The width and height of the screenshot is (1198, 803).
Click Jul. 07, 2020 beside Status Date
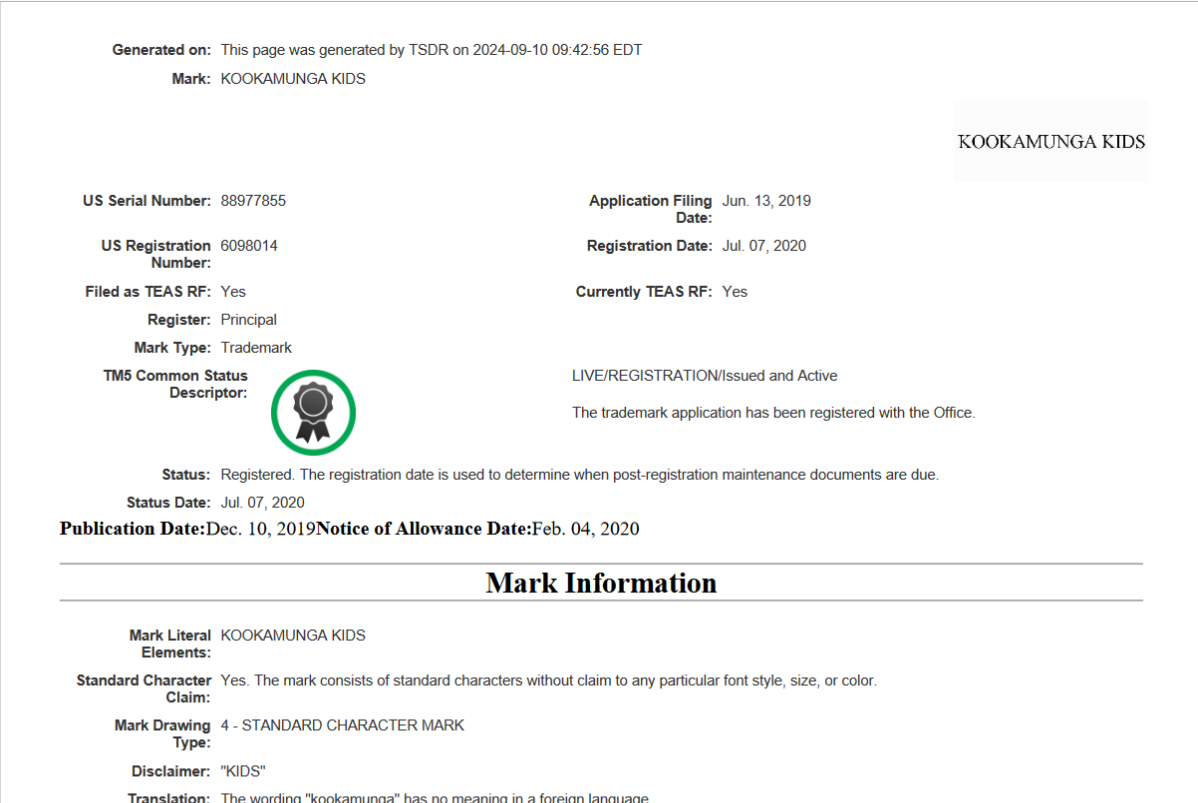[262, 503]
